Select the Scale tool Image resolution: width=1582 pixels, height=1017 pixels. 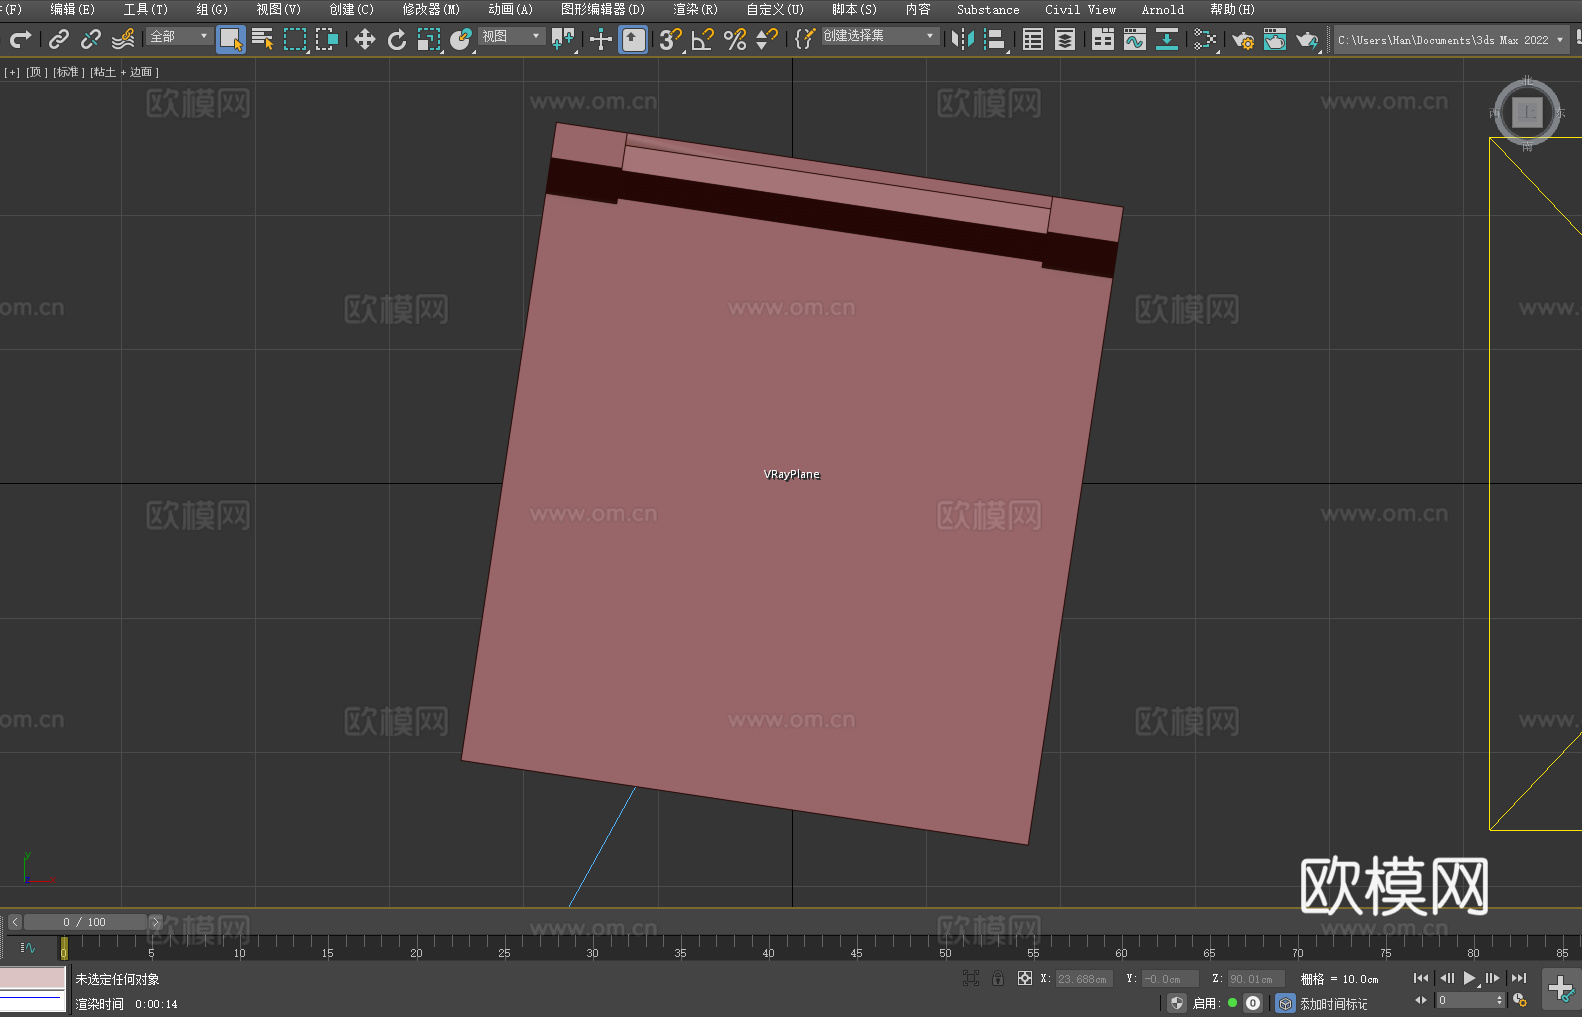tap(429, 39)
